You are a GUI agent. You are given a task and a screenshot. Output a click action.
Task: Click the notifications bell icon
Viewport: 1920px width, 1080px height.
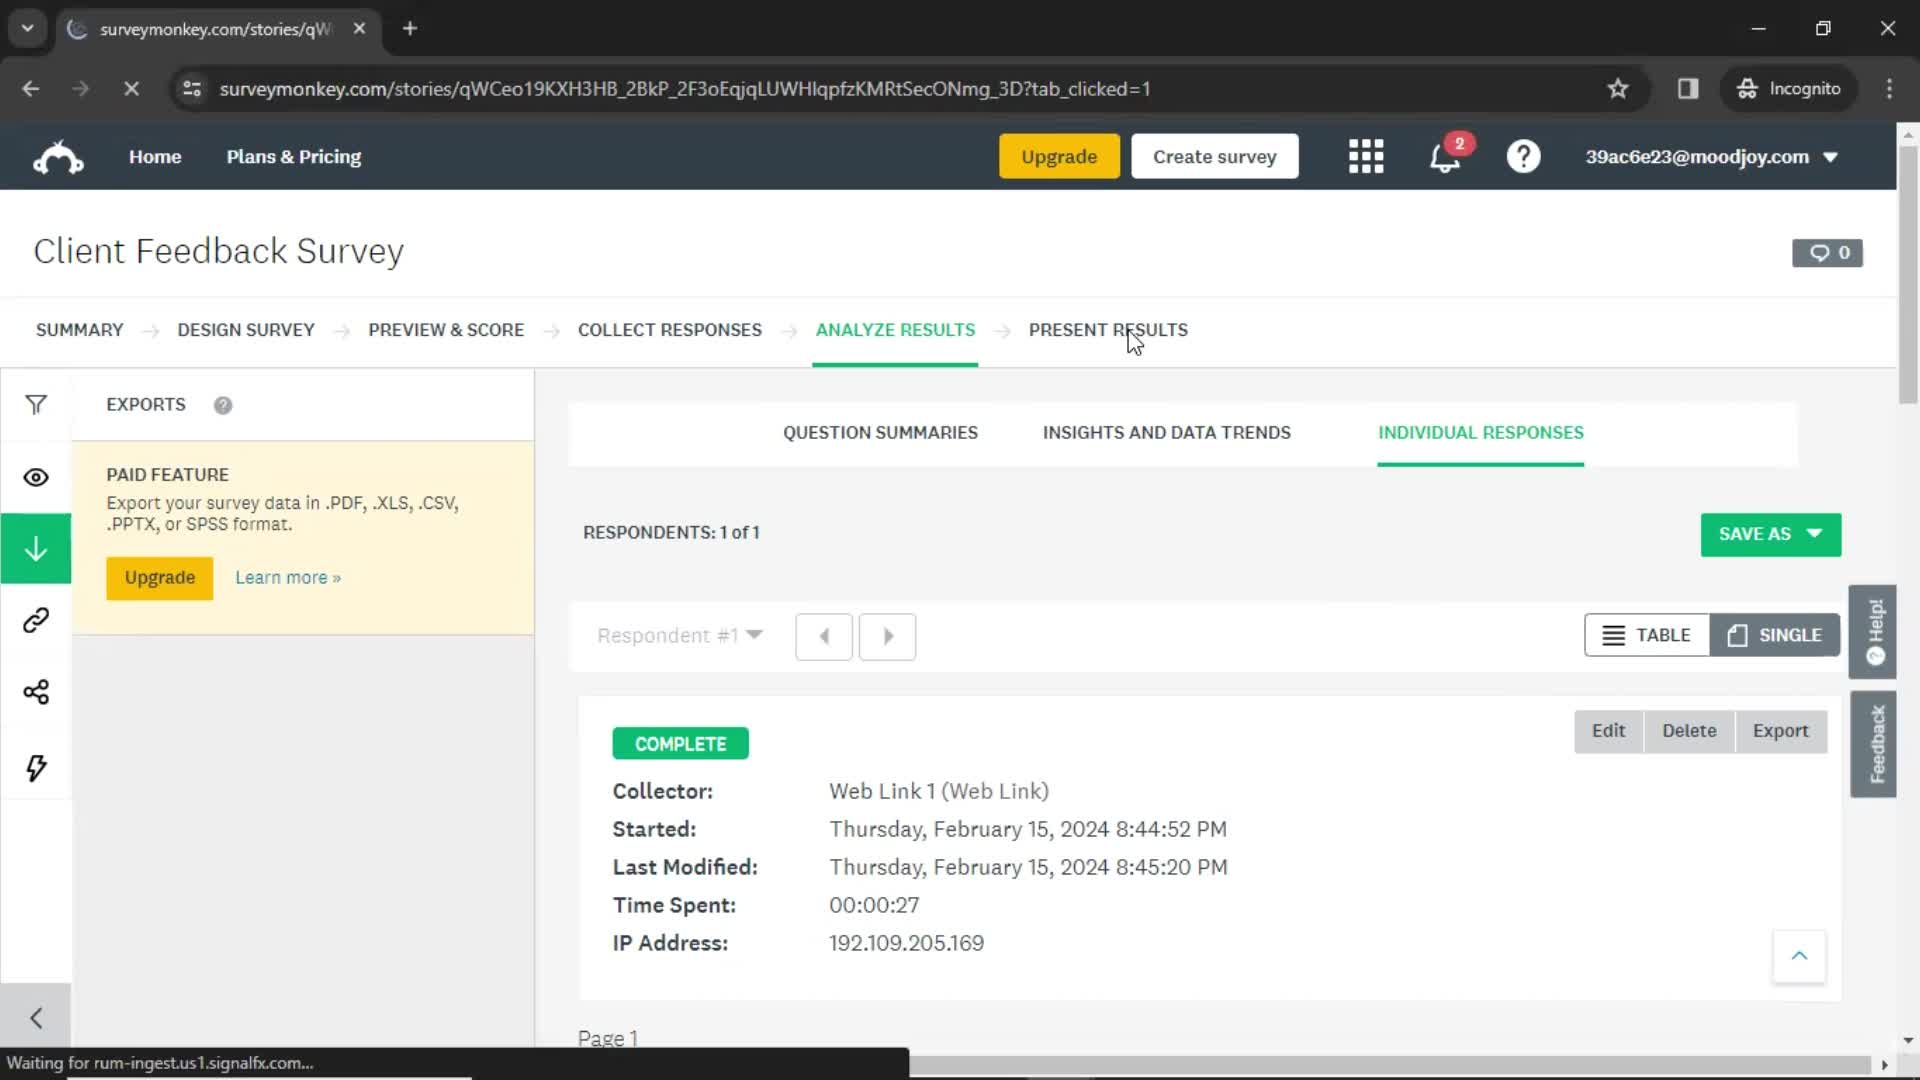pos(1445,156)
